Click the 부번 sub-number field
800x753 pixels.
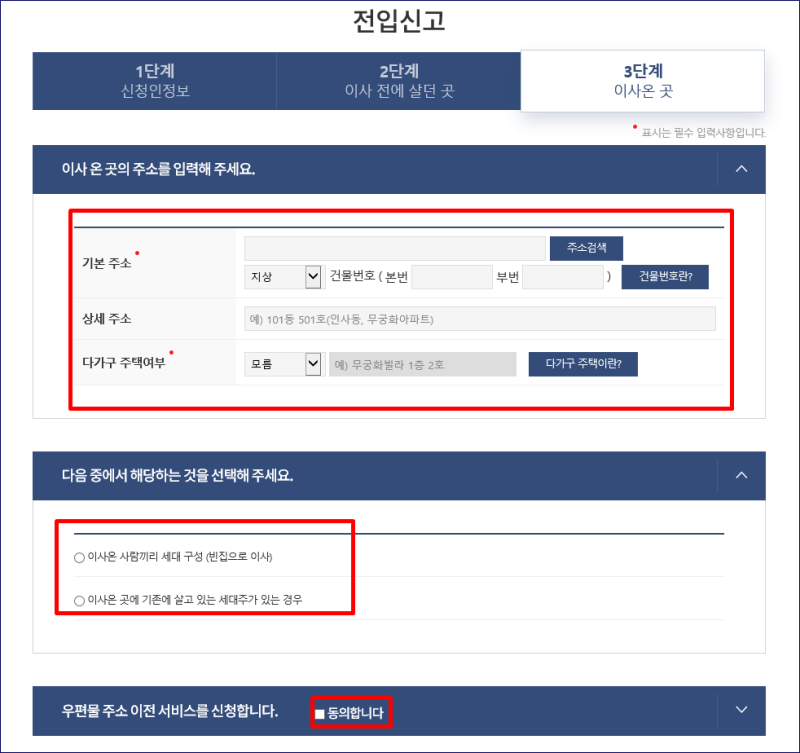coord(563,277)
